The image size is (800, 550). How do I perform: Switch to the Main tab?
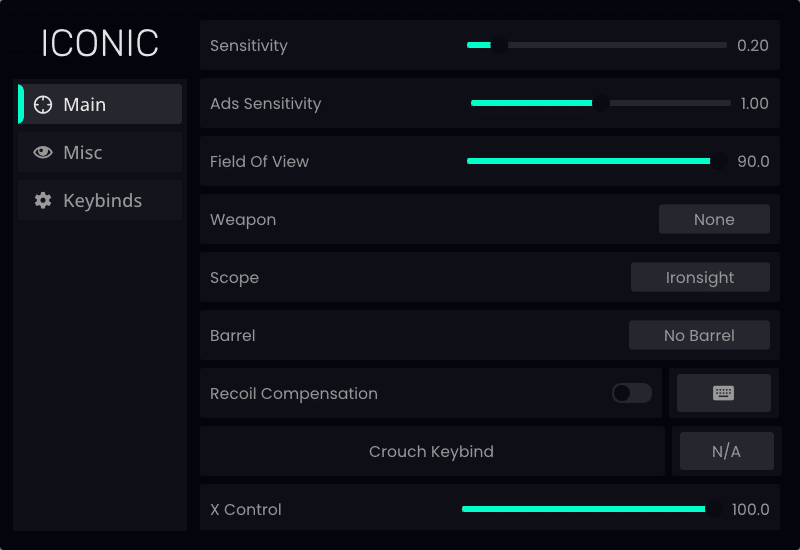[100, 104]
